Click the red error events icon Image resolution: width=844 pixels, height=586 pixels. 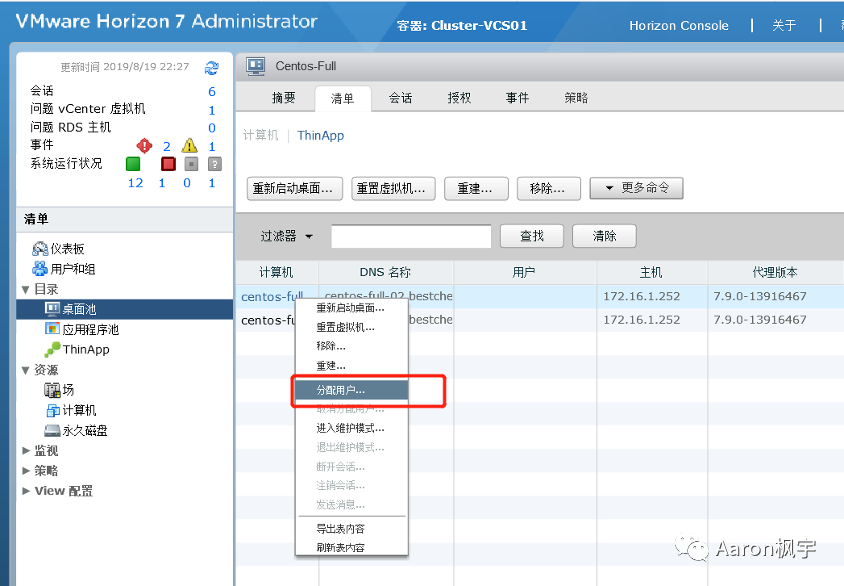click(x=144, y=145)
